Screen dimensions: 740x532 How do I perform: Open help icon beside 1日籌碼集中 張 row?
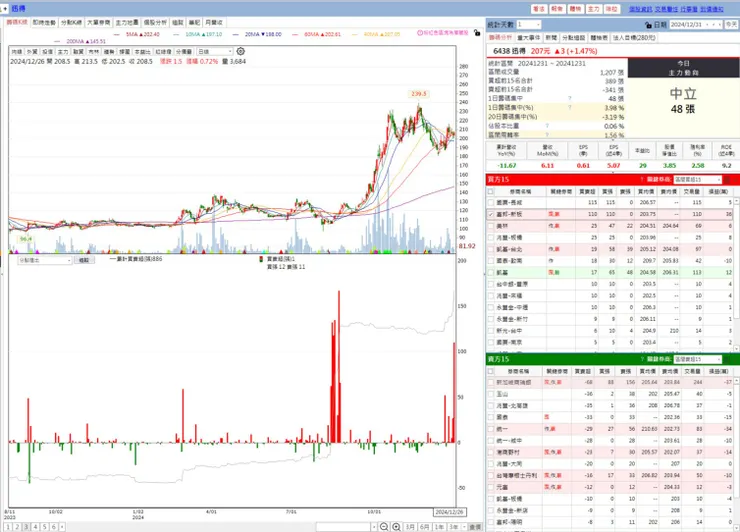[569, 98]
